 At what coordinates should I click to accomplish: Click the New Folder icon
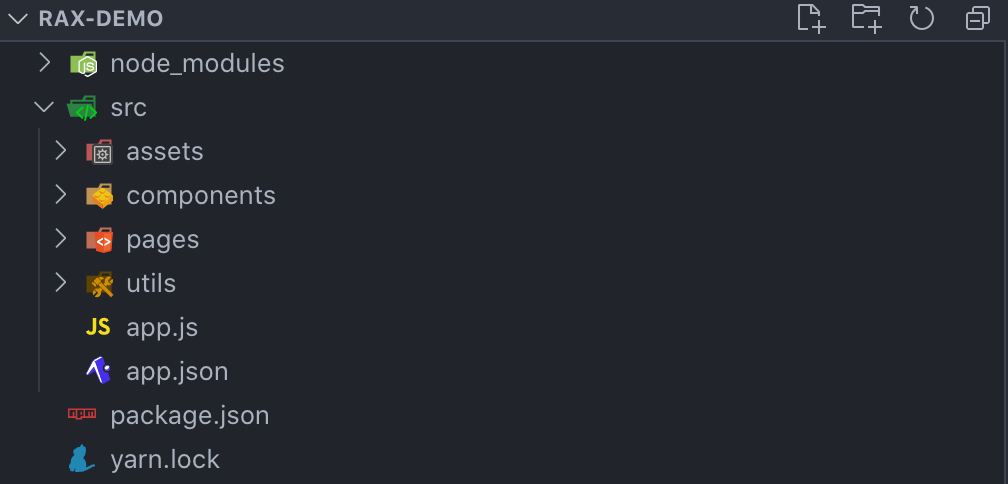(x=866, y=18)
